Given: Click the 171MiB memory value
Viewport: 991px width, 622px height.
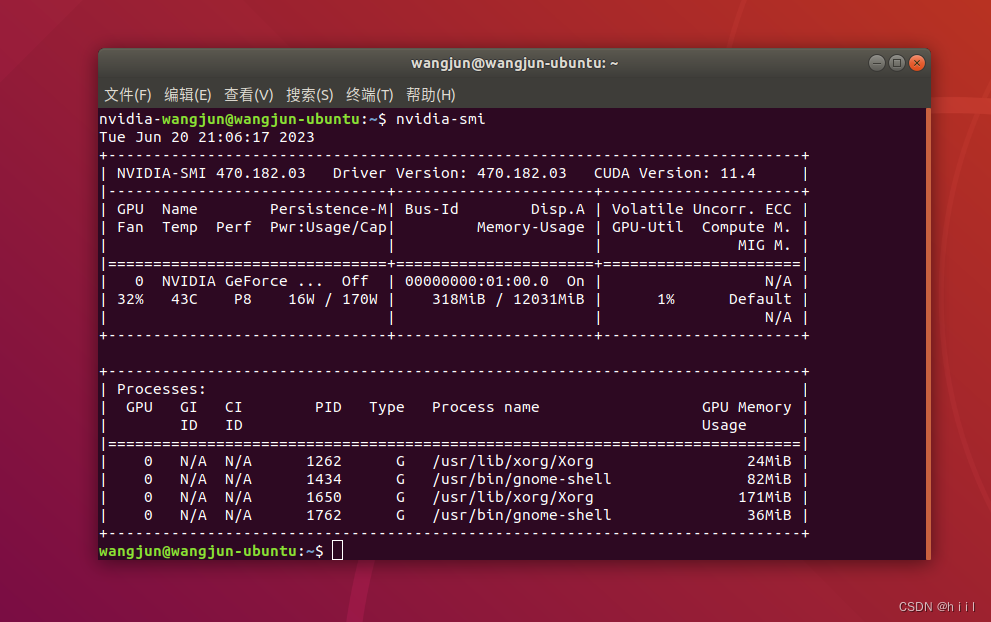Looking at the screenshot, I should coord(765,497).
